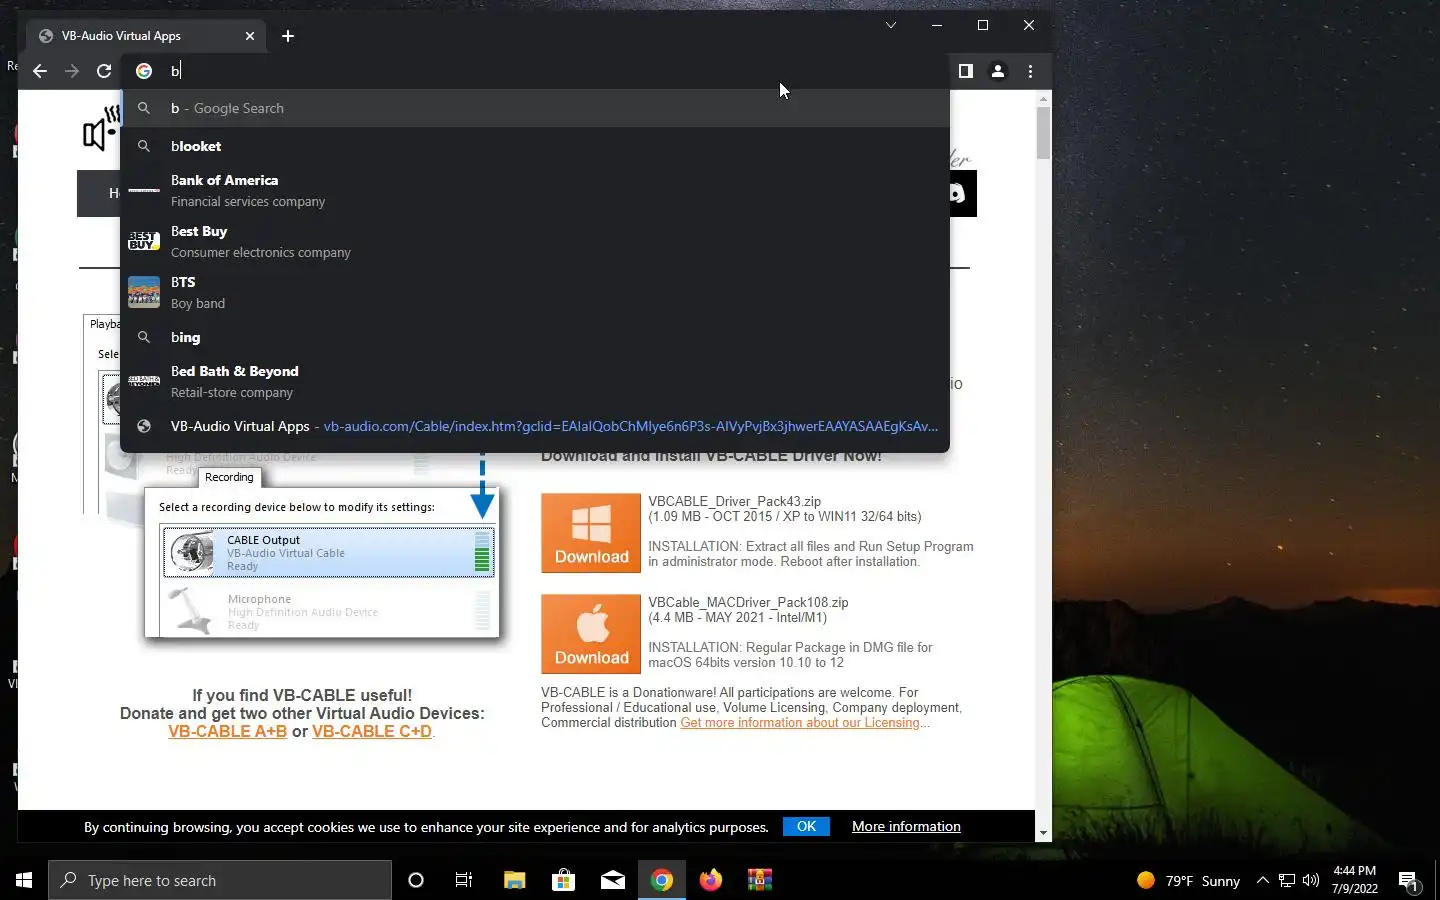The height and width of the screenshot is (900, 1440).
Task: Open the VB-CABLE C+D link
Action: (372, 732)
